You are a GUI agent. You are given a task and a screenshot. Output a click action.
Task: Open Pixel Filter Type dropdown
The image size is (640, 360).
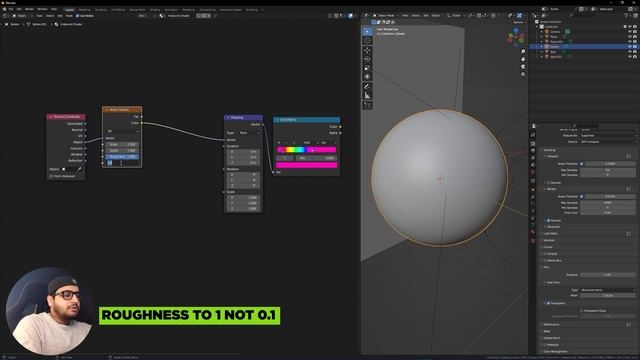[607, 290]
